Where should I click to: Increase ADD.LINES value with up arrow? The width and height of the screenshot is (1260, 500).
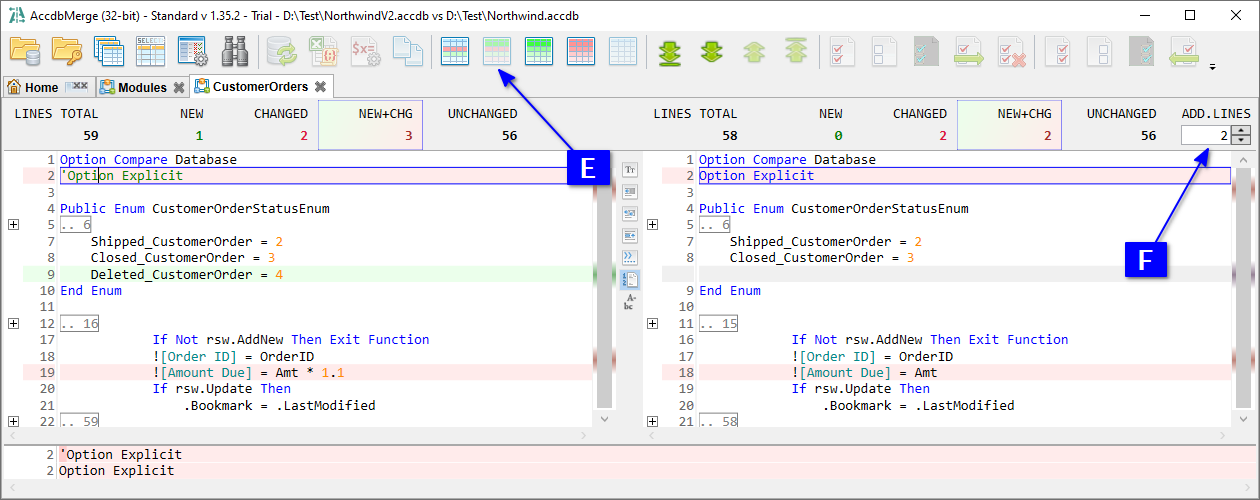tap(1241, 130)
